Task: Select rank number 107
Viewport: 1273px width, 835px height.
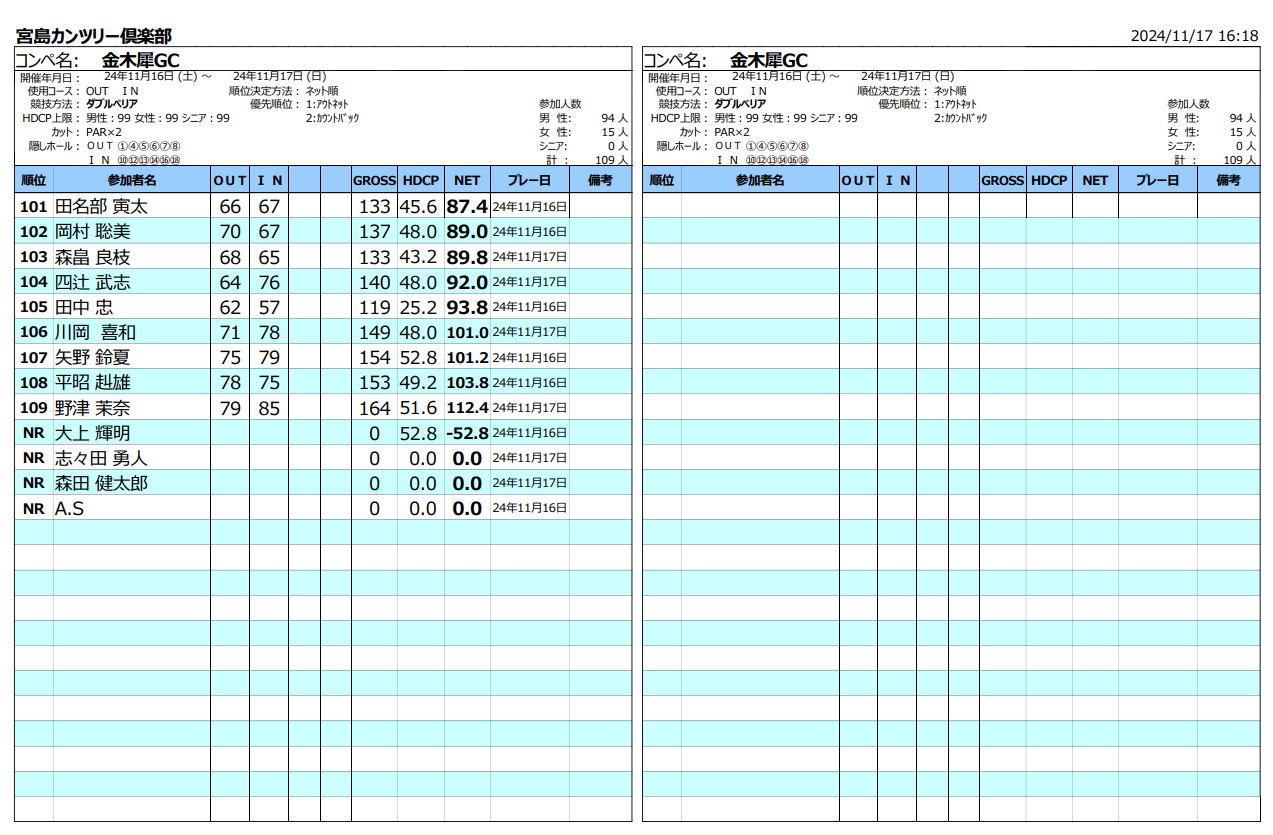Action: (x=34, y=357)
